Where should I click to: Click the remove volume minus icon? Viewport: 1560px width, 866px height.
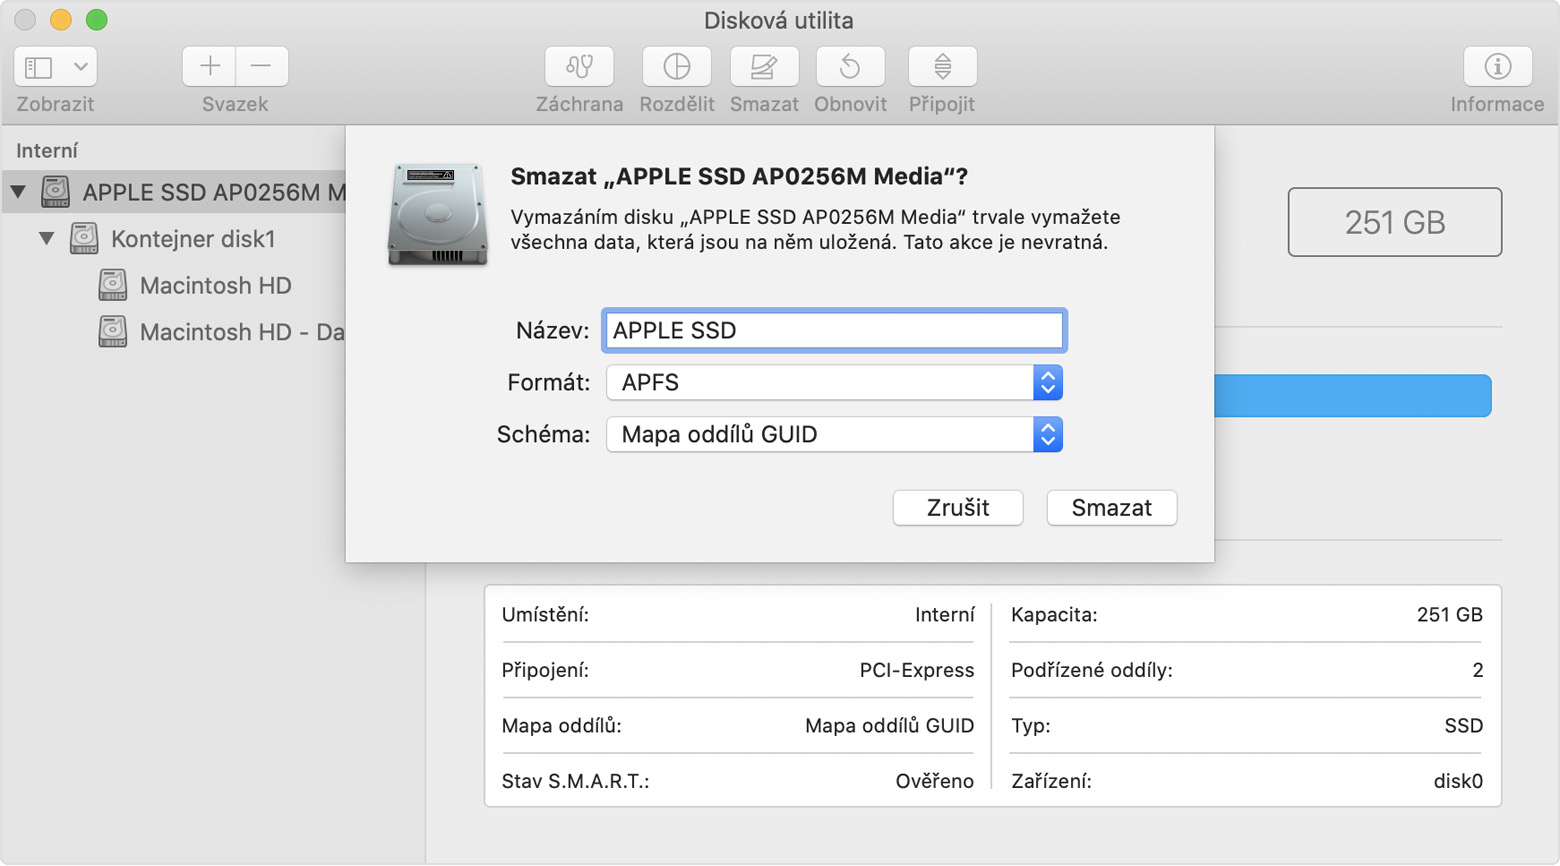262,67
